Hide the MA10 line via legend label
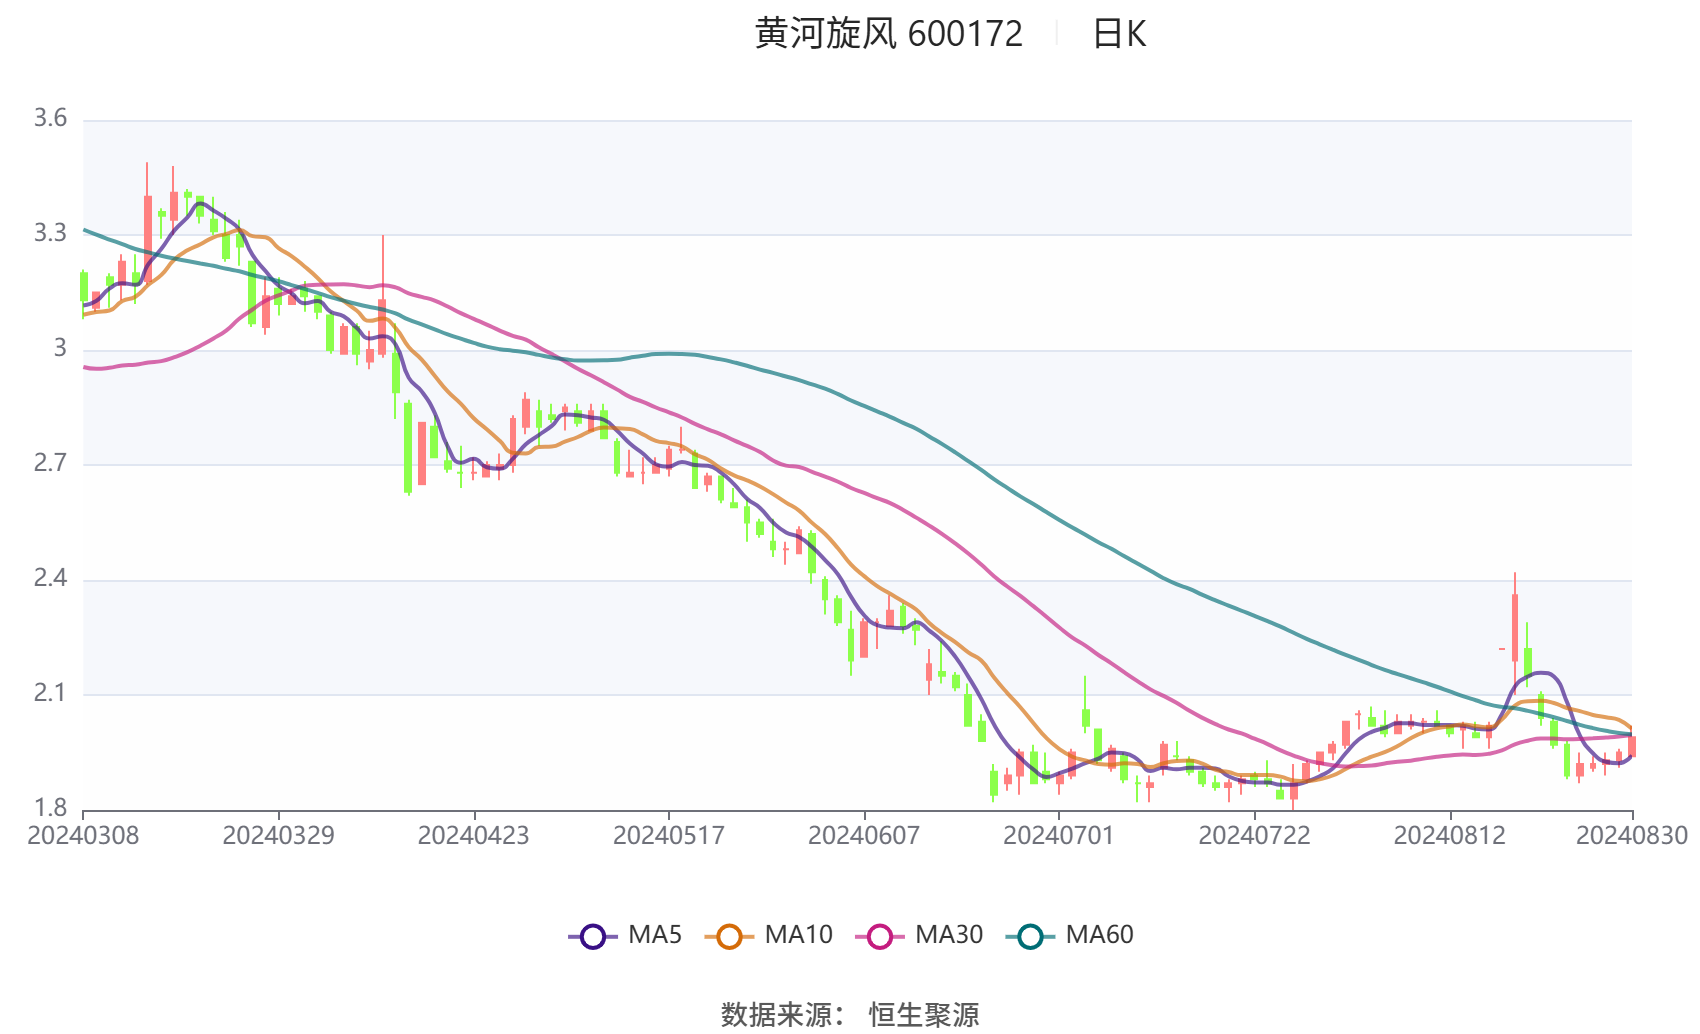1700x1034 pixels. (x=798, y=935)
